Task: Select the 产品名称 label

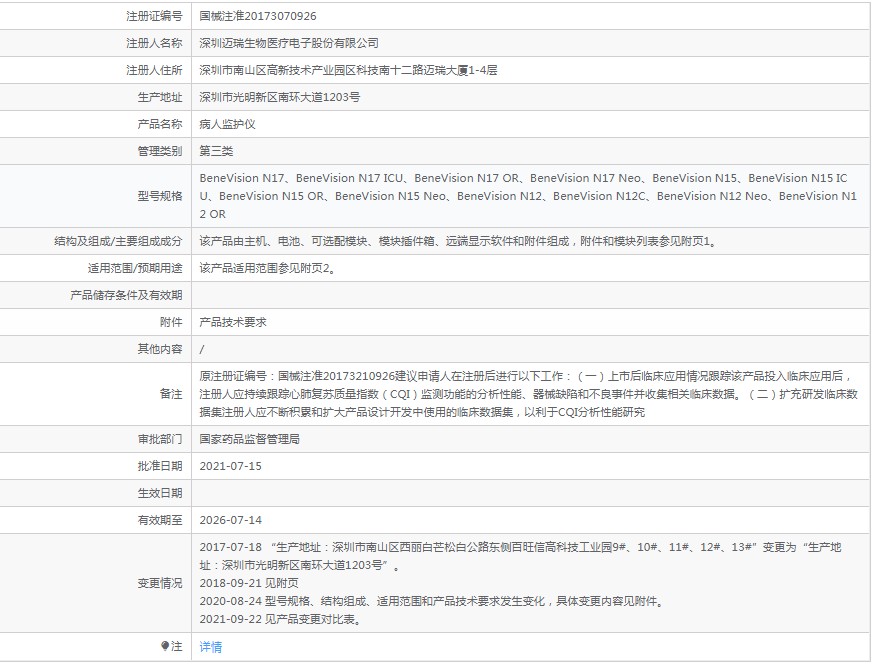Action: point(160,124)
